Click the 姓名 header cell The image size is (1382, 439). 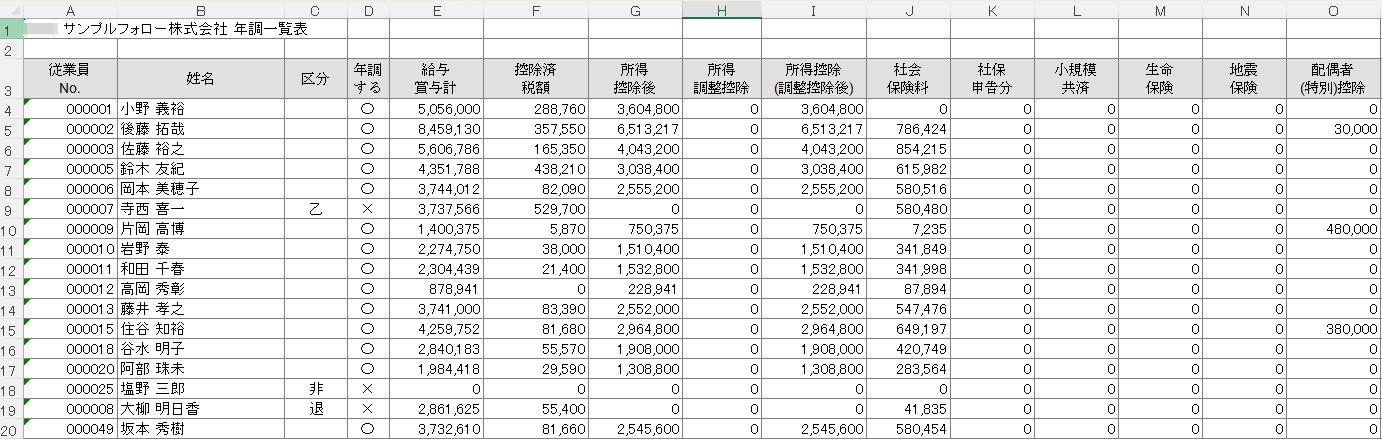(200, 79)
